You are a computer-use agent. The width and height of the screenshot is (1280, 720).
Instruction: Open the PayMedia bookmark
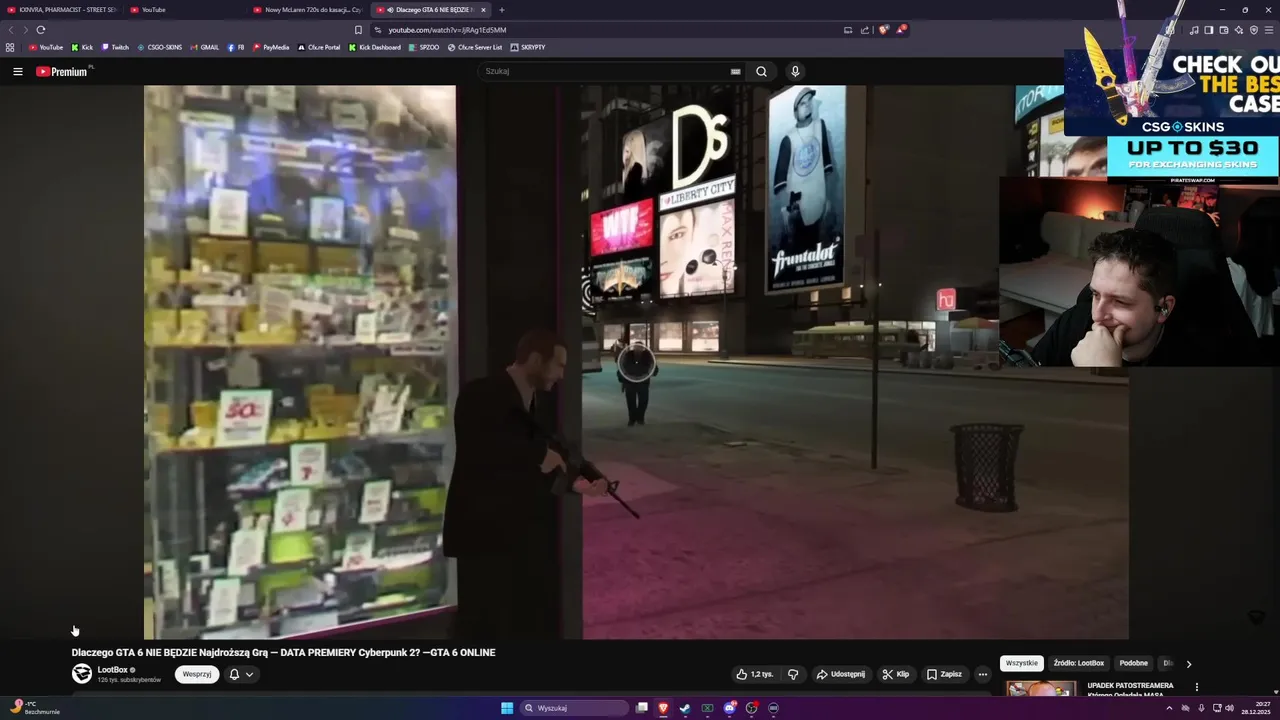(x=271, y=47)
